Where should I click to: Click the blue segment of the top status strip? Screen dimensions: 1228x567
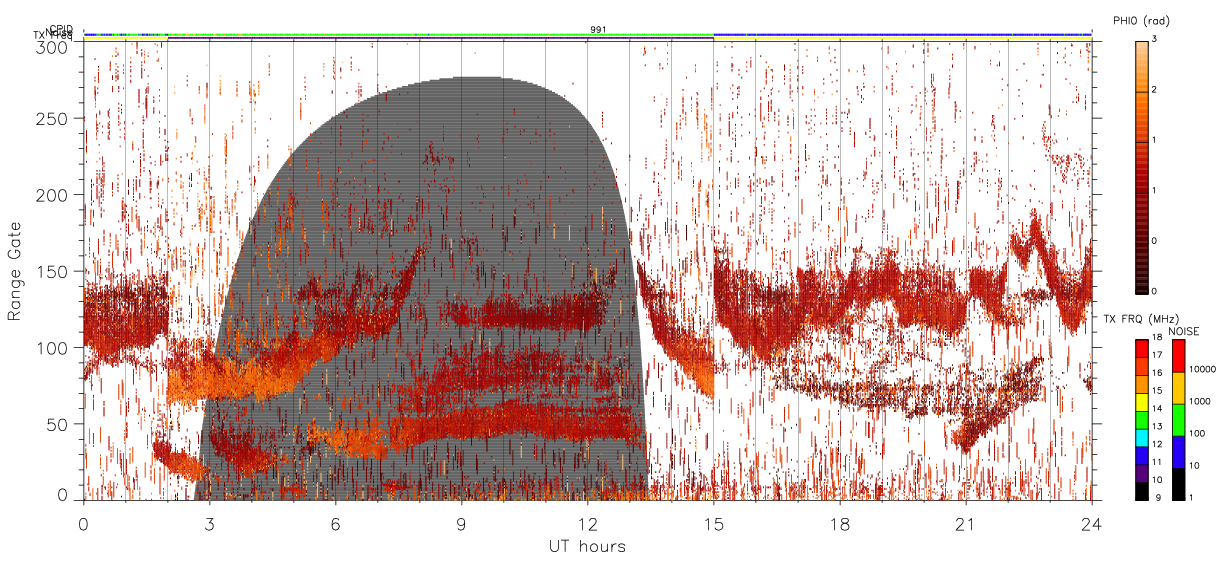click(902, 34)
